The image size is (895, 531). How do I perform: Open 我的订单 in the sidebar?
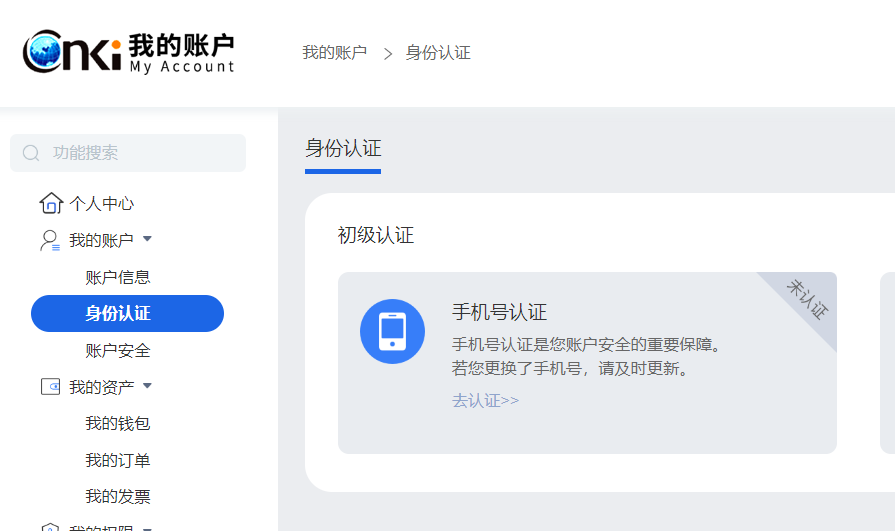[x=118, y=460]
